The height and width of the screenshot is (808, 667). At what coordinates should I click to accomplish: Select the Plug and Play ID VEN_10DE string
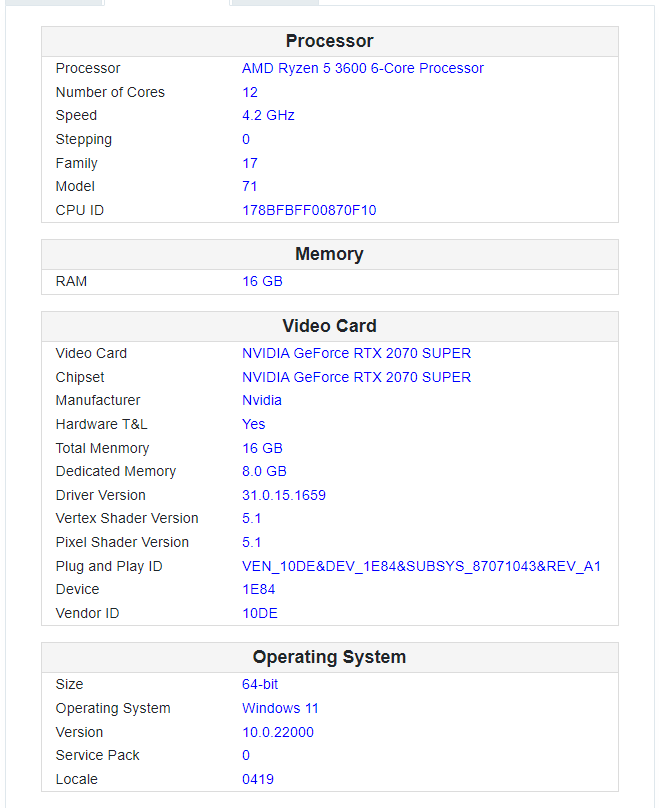[x=422, y=567]
